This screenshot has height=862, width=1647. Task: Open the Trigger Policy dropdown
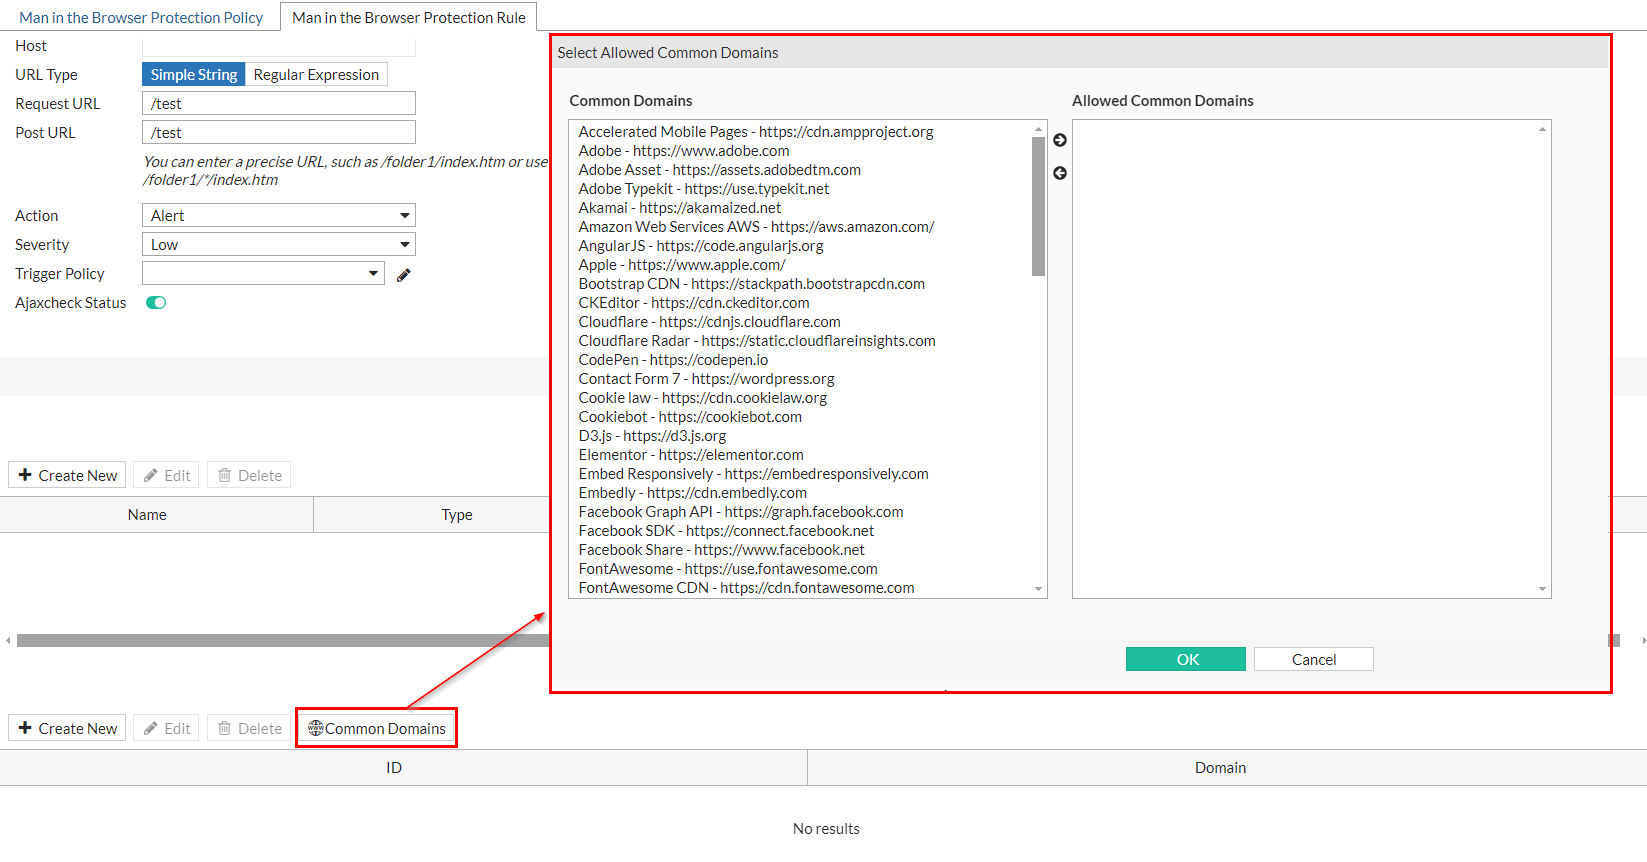pos(264,274)
